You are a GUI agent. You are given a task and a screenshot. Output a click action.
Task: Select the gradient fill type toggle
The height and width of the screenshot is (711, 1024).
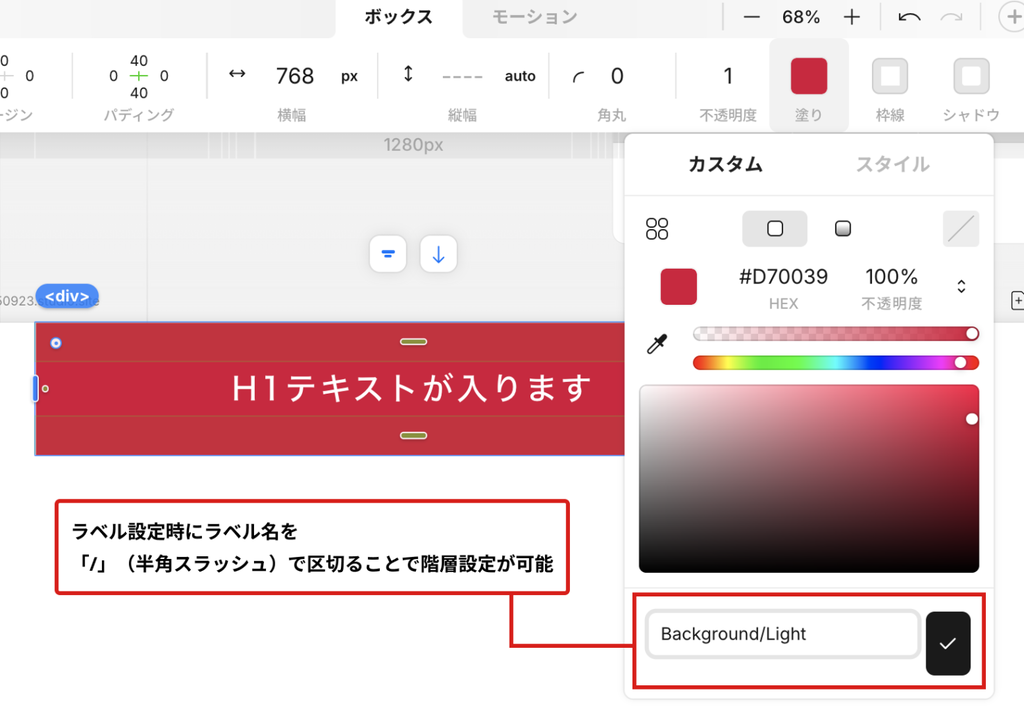(843, 229)
